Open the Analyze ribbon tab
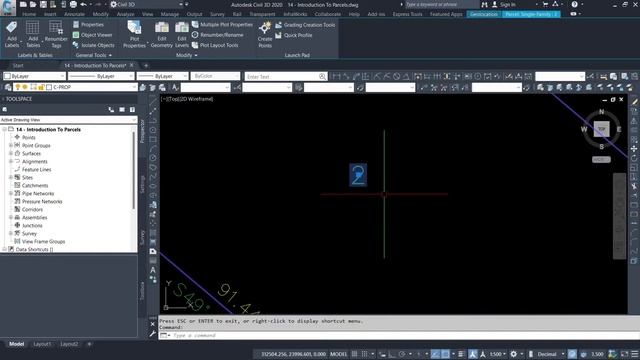Screen dimensions: 640x360 pyautogui.click(x=125, y=14)
